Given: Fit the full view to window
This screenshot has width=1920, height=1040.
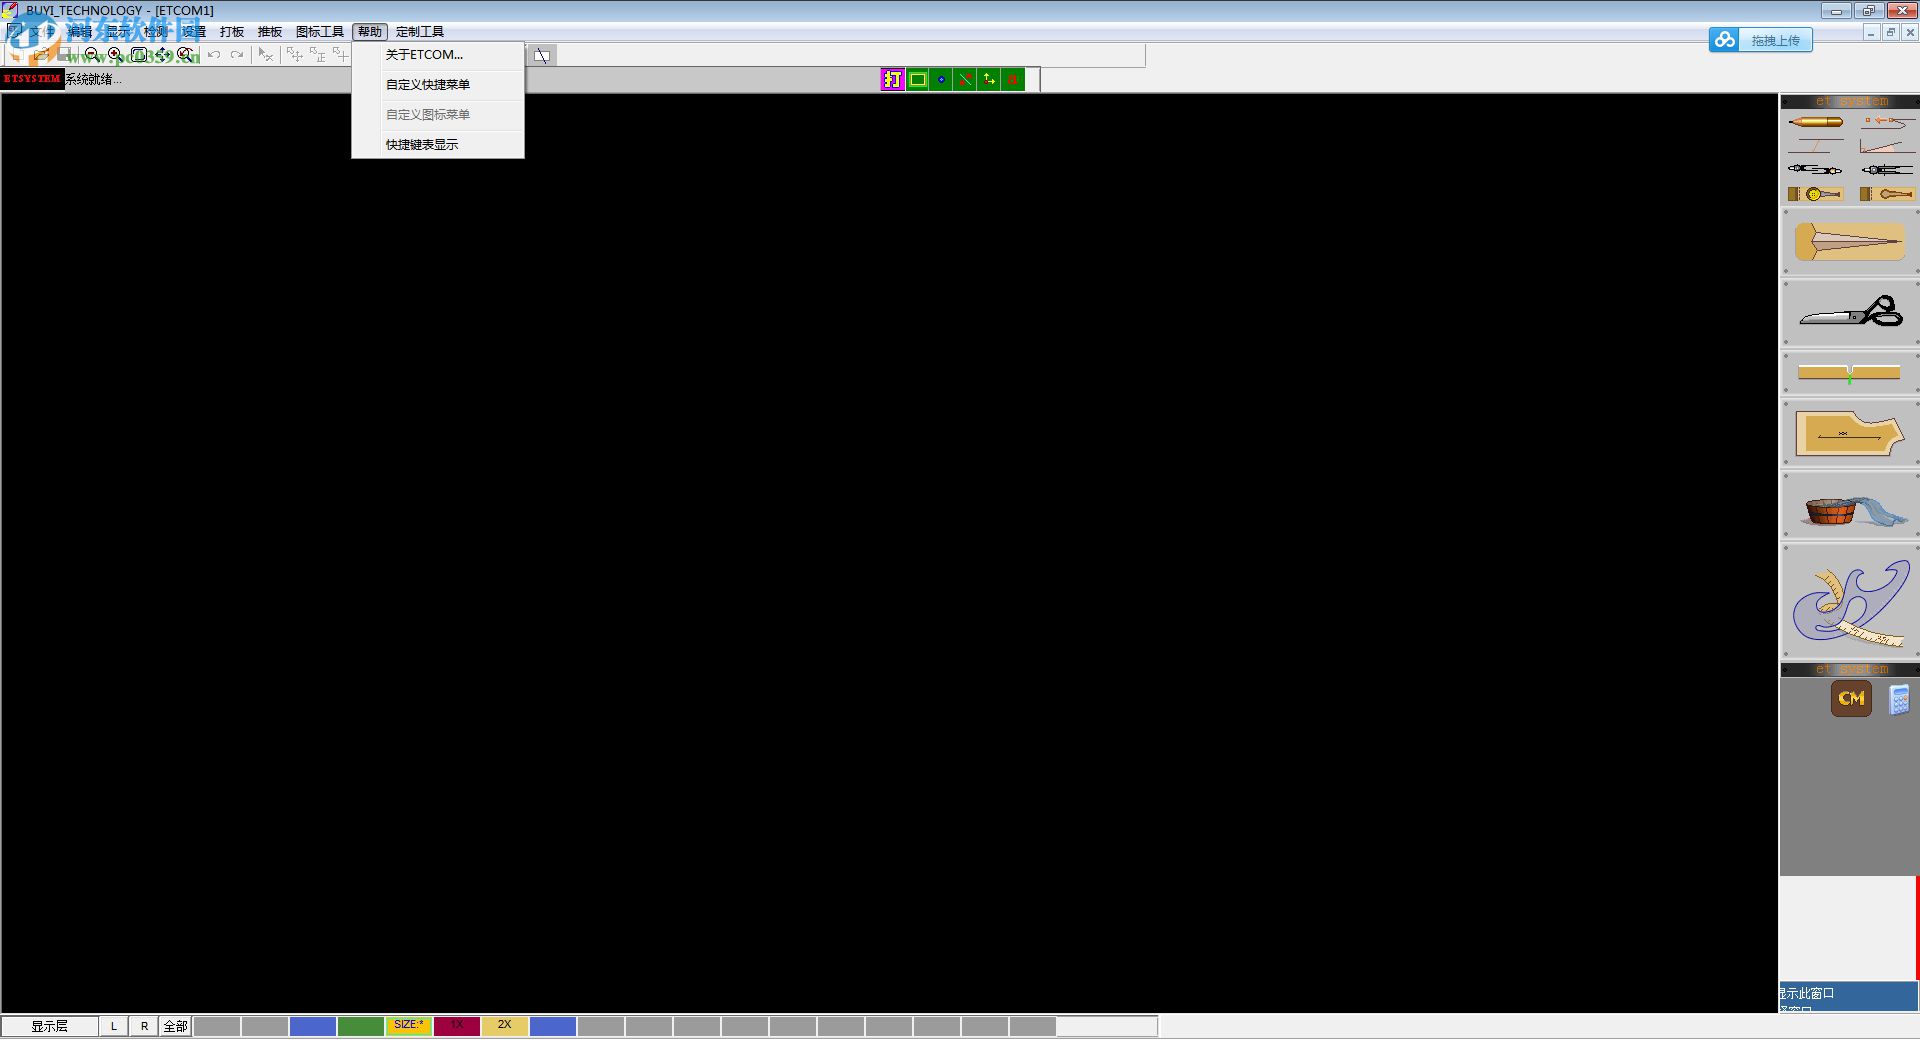Looking at the screenshot, I should [139, 55].
